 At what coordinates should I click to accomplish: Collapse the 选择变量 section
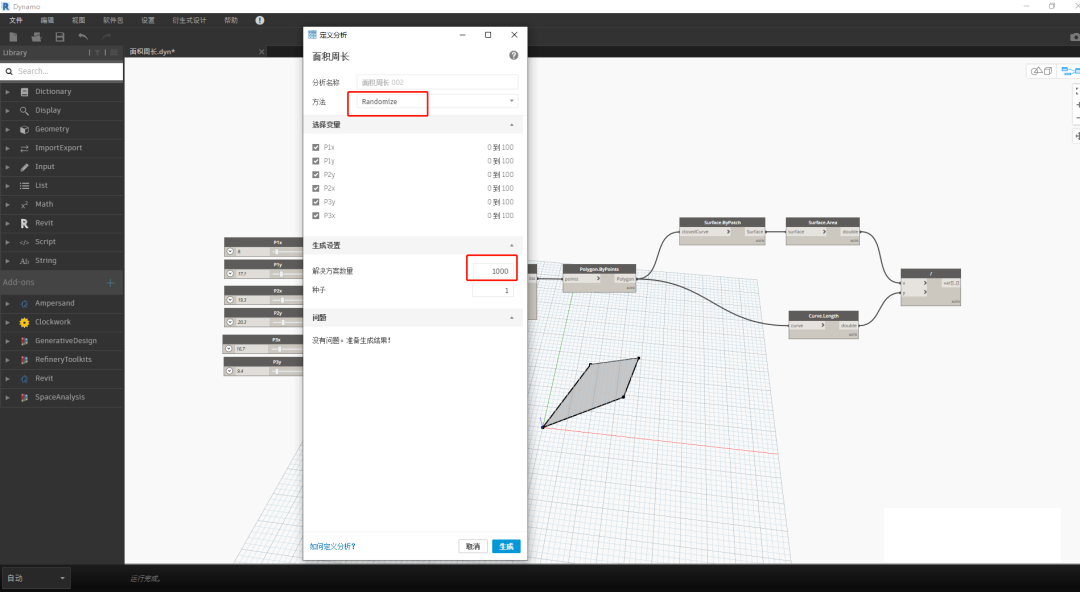tap(511, 125)
